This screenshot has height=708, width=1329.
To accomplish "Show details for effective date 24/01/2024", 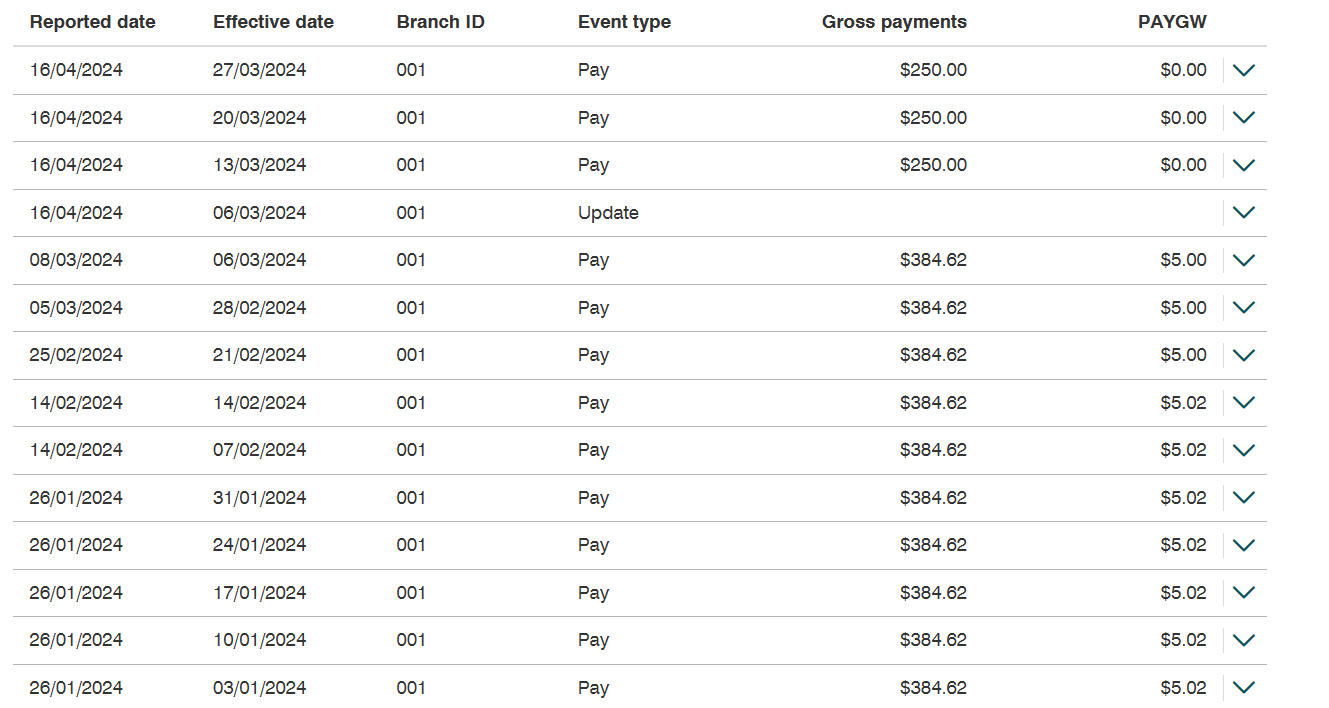I will 1243,545.
